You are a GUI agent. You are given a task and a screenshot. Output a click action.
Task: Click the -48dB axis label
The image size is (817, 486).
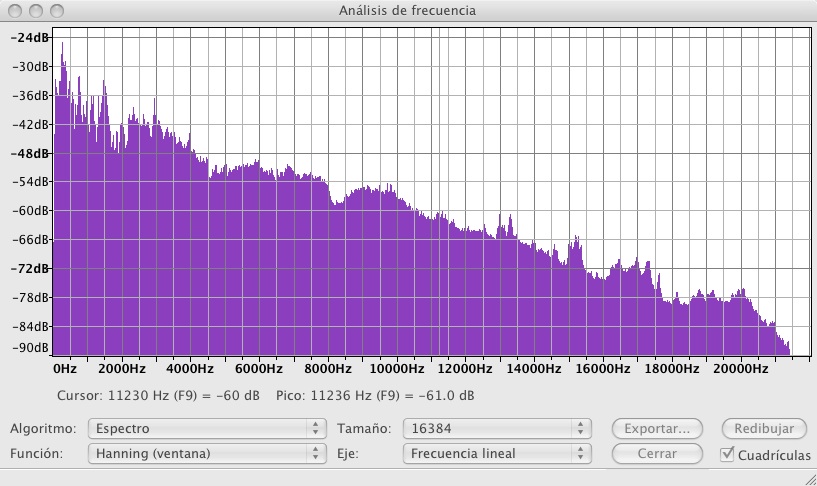point(31,154)
